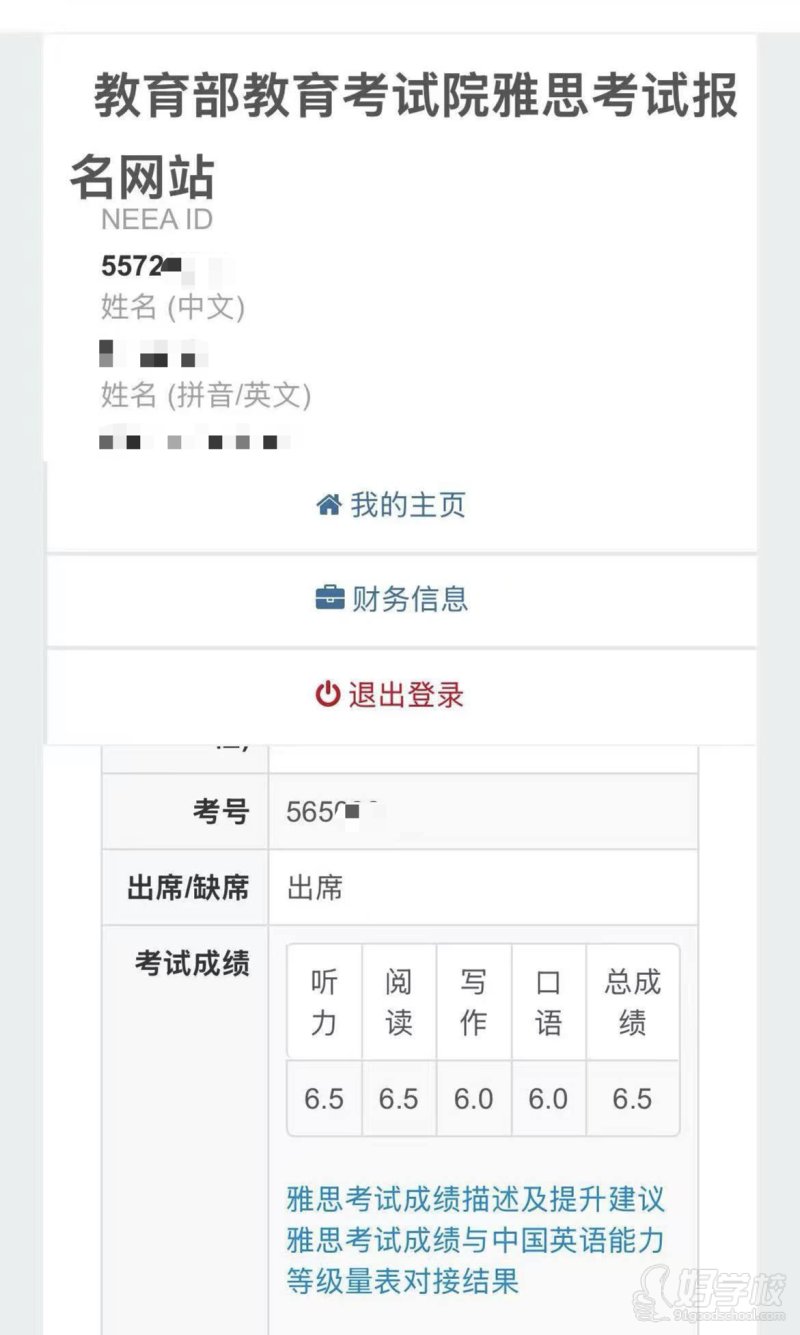
Task: Click the 考试成绩 row label
Action: [184, 965]
